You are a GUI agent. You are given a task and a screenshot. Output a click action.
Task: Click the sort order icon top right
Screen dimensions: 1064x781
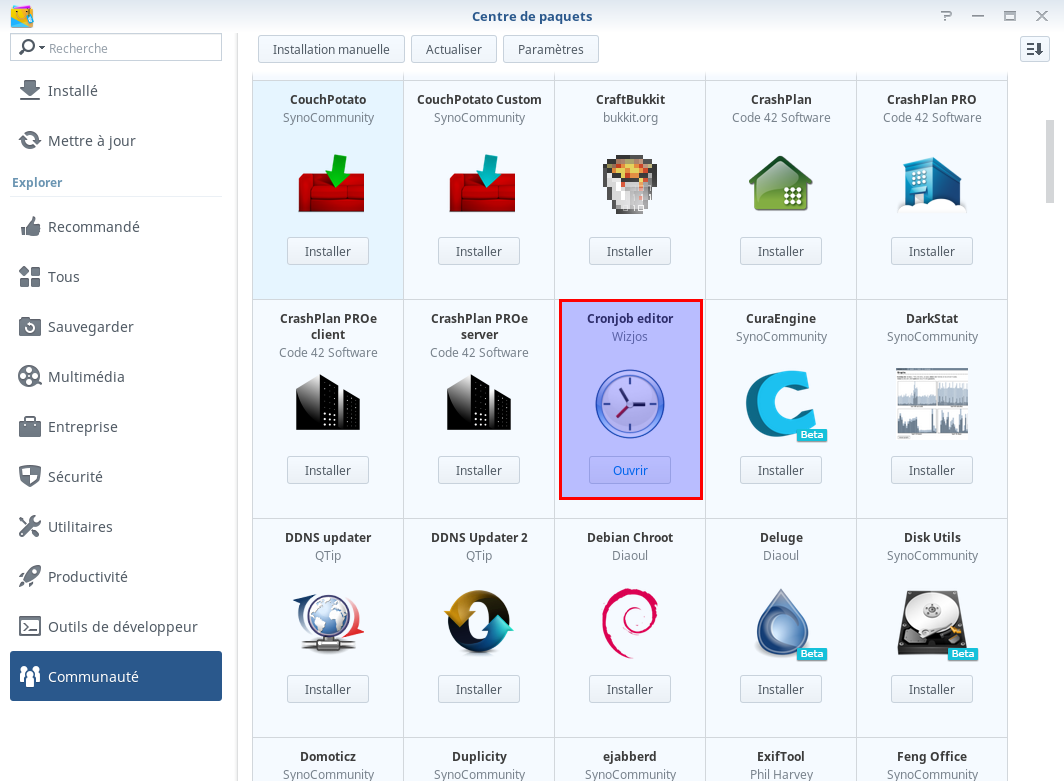[1035, 49]
